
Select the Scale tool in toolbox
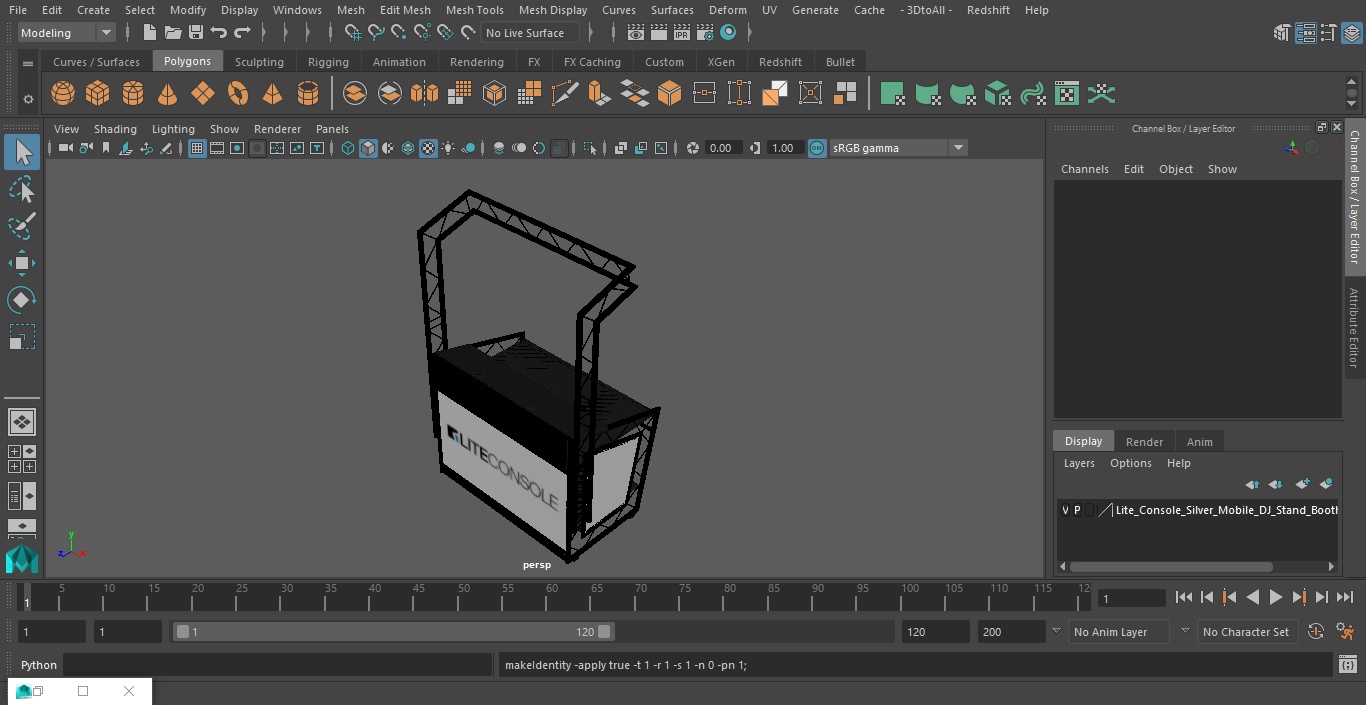22,337
